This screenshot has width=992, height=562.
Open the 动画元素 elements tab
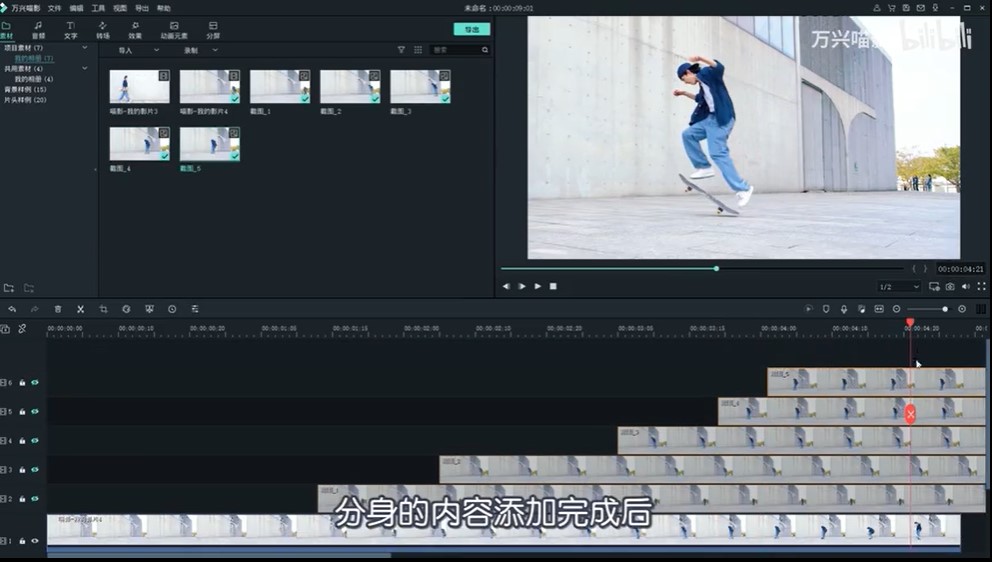pyautogui.click(x=174, y=30)
